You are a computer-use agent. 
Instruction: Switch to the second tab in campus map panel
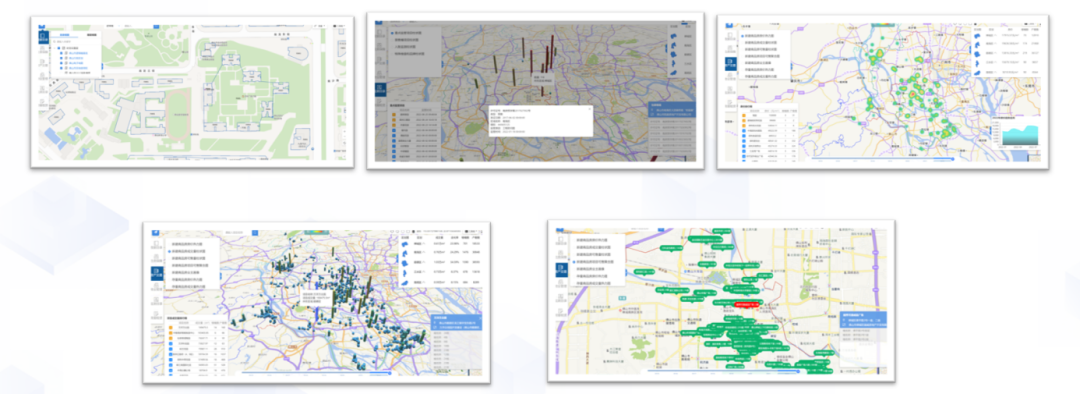point(92,33)
